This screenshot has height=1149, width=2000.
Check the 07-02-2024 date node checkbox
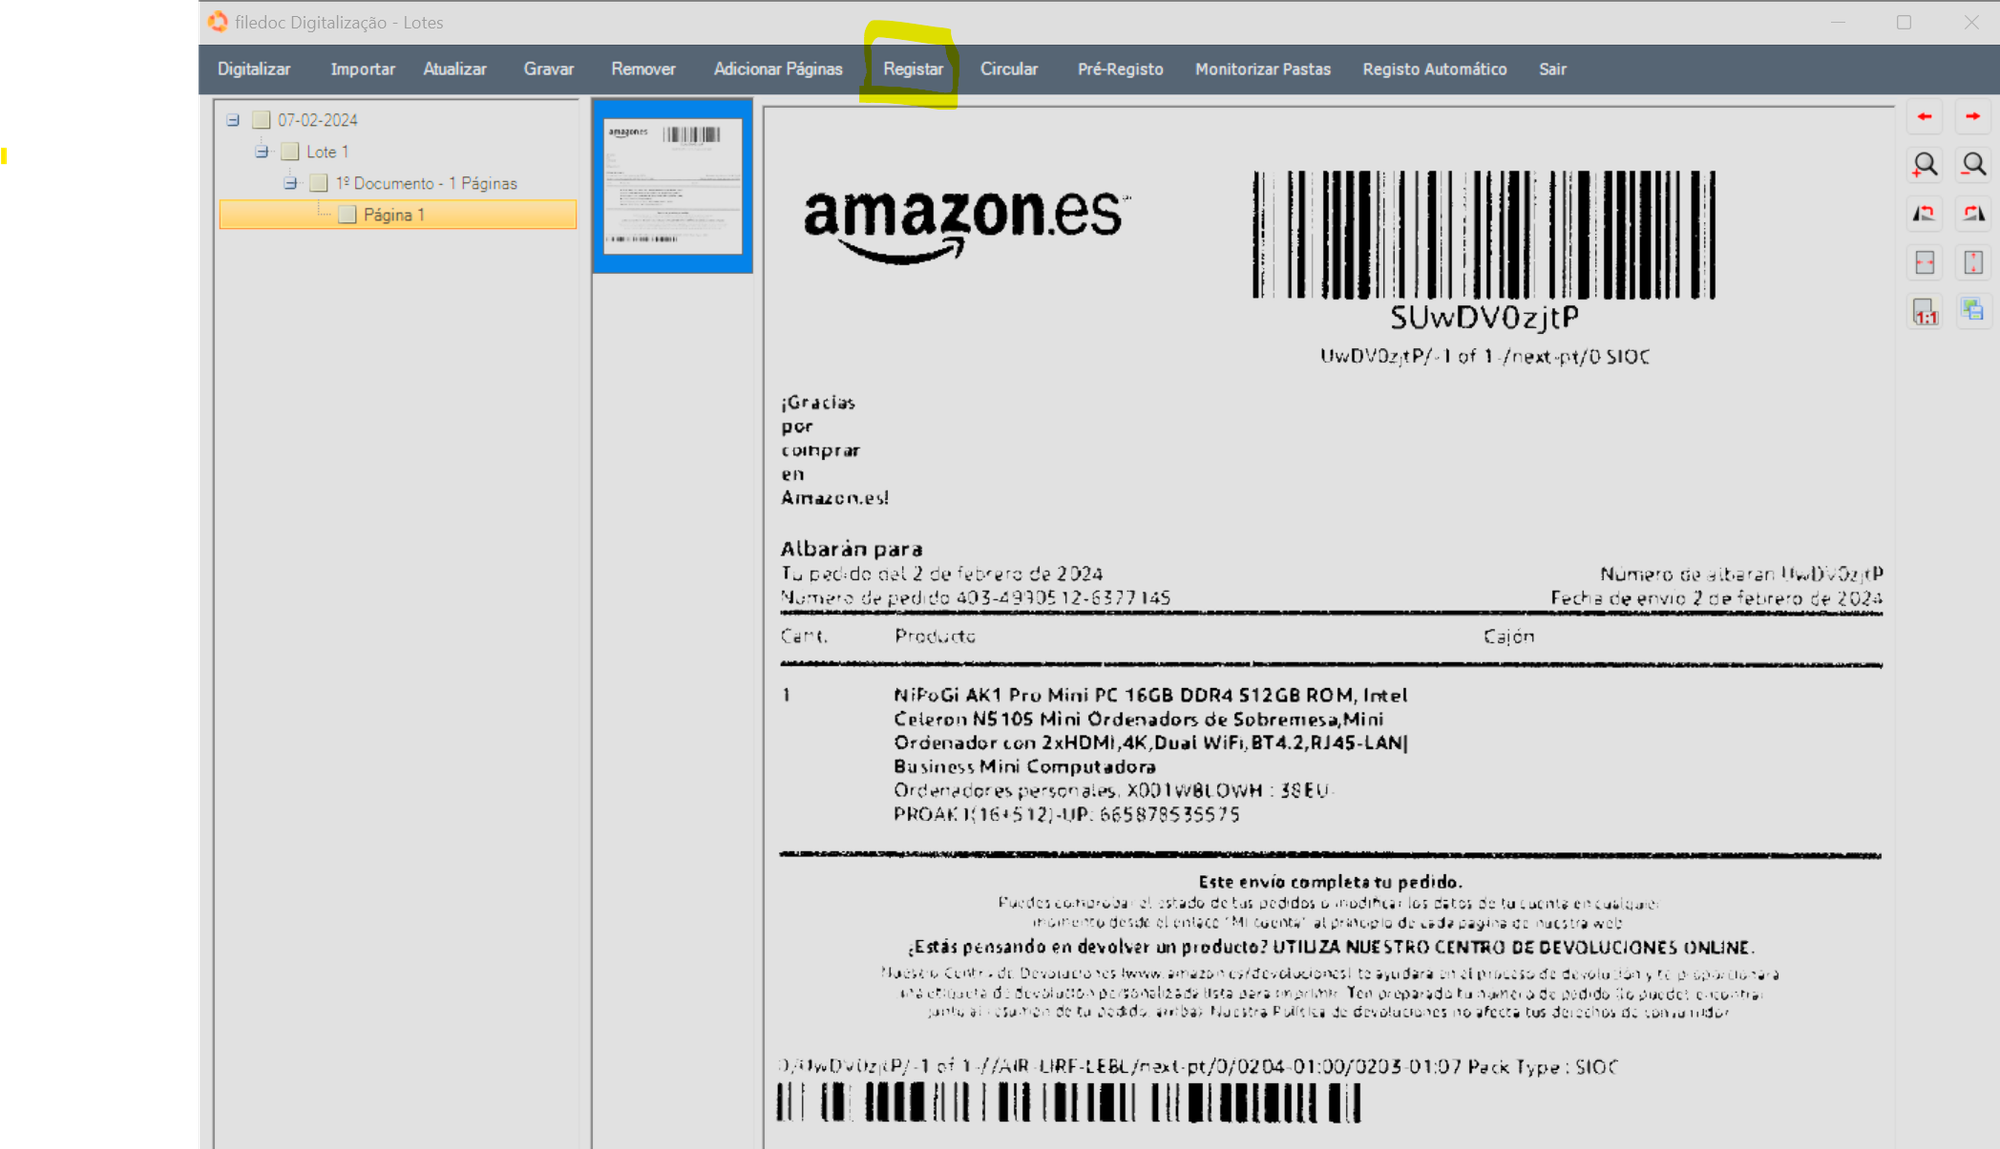pos(261,120)
